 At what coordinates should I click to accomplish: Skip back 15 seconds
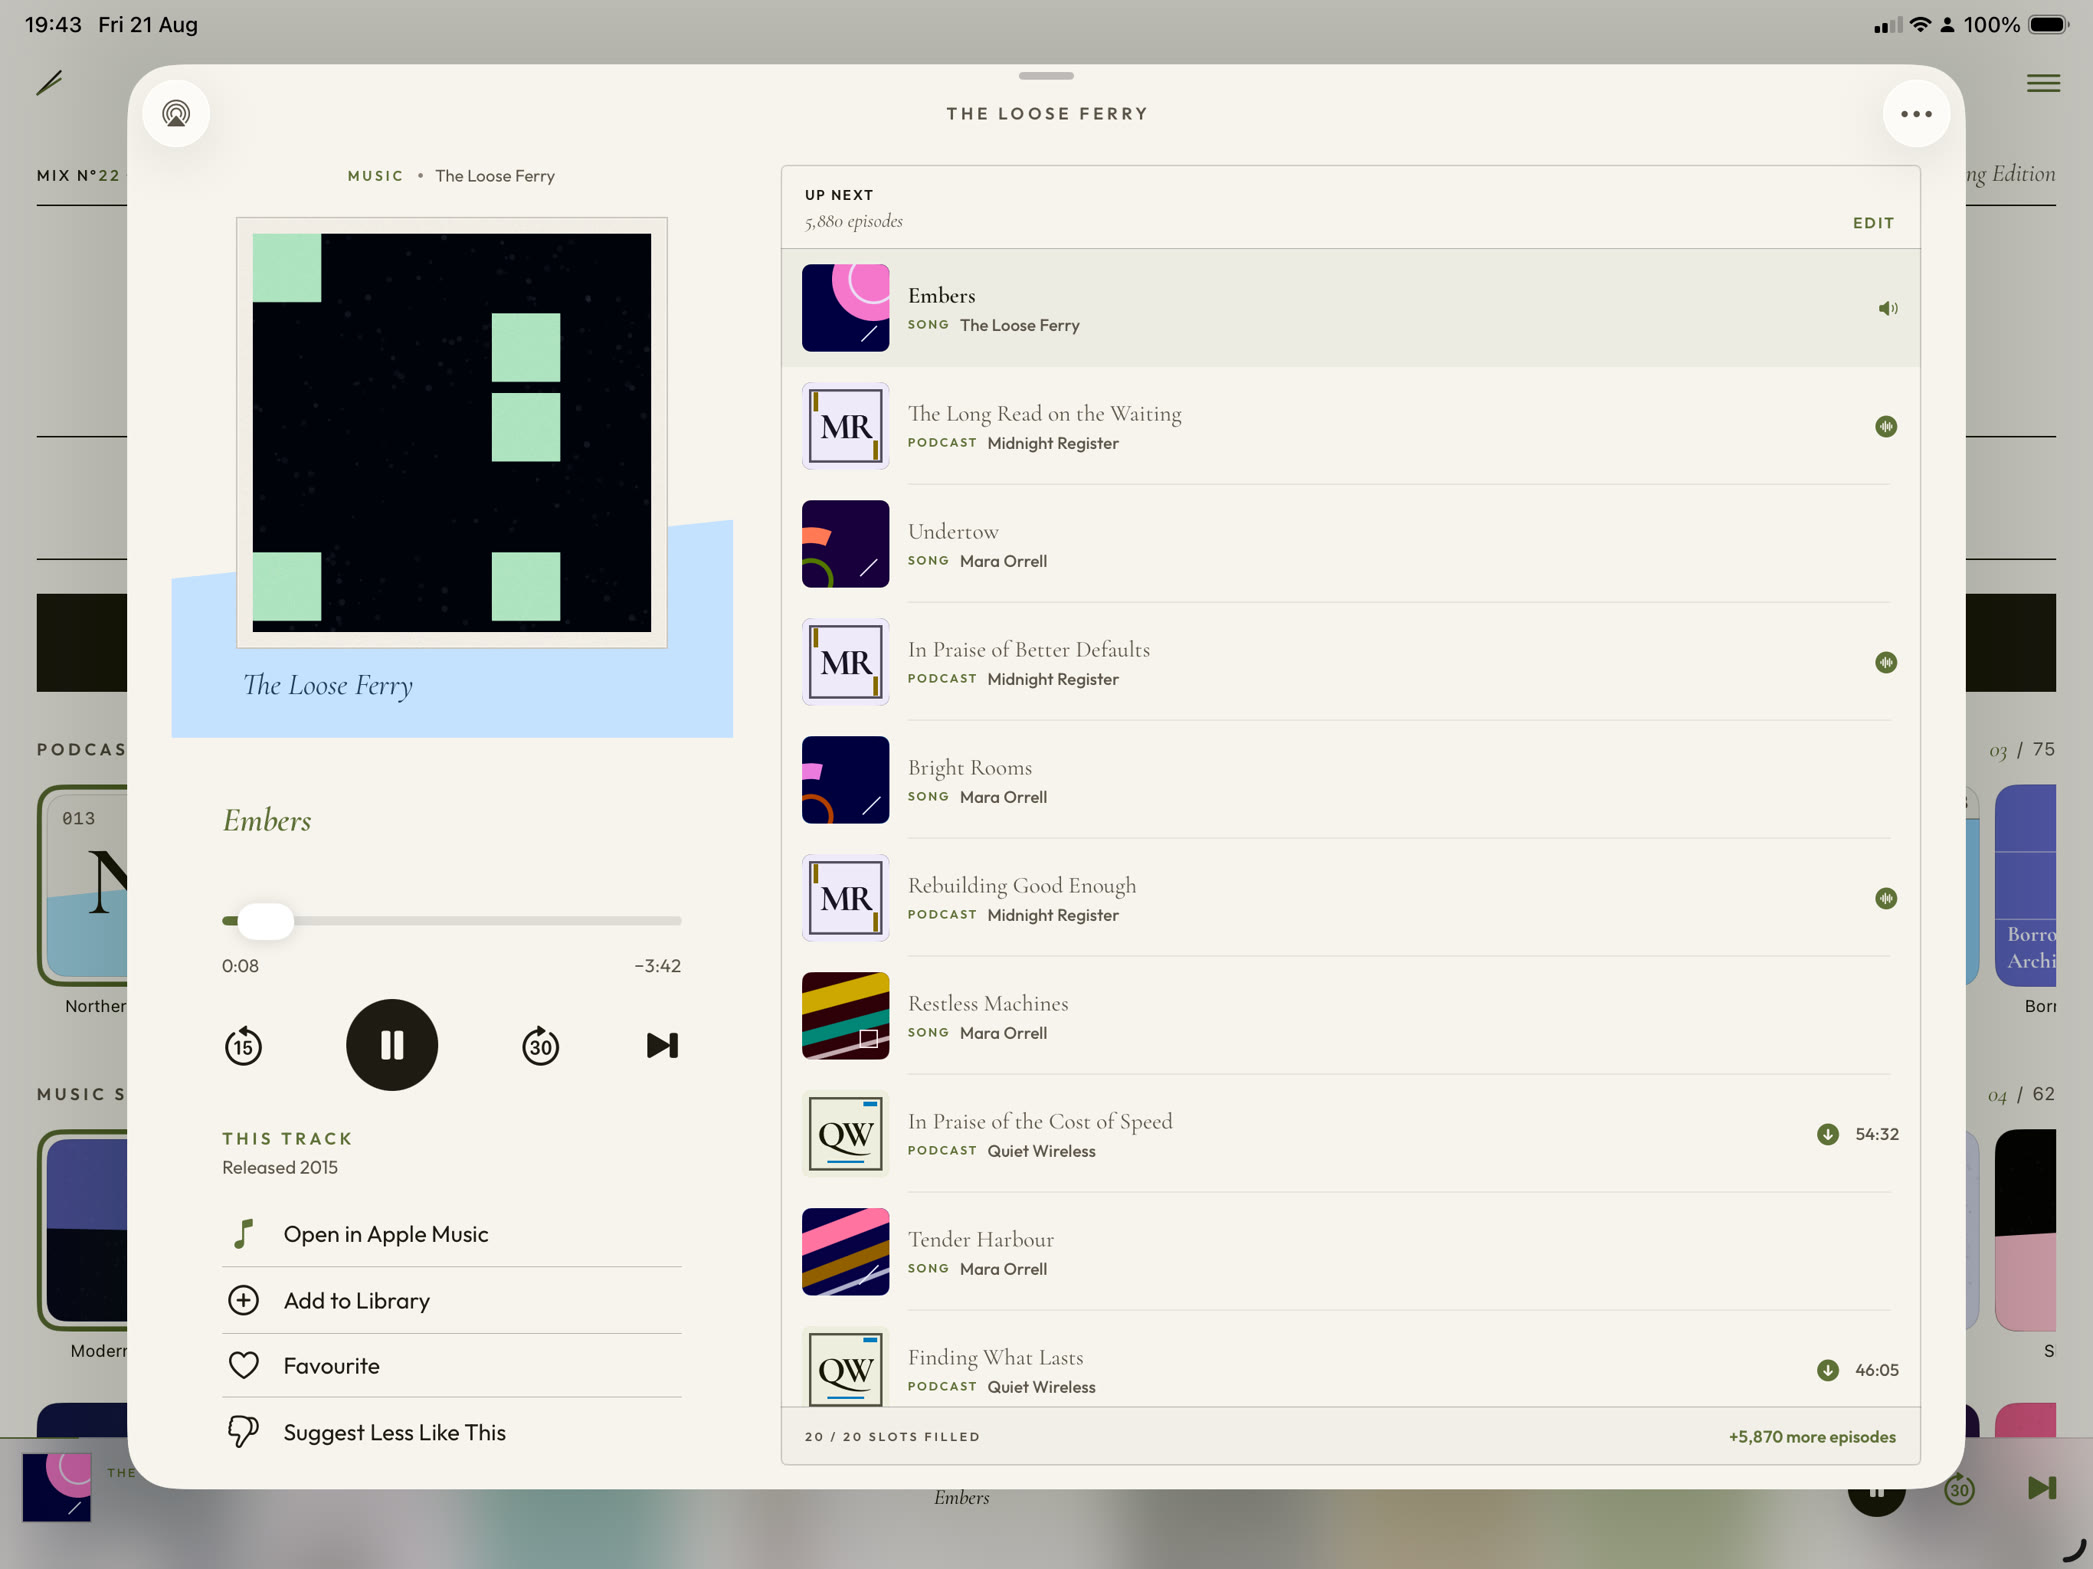(x=243, y=1046)
